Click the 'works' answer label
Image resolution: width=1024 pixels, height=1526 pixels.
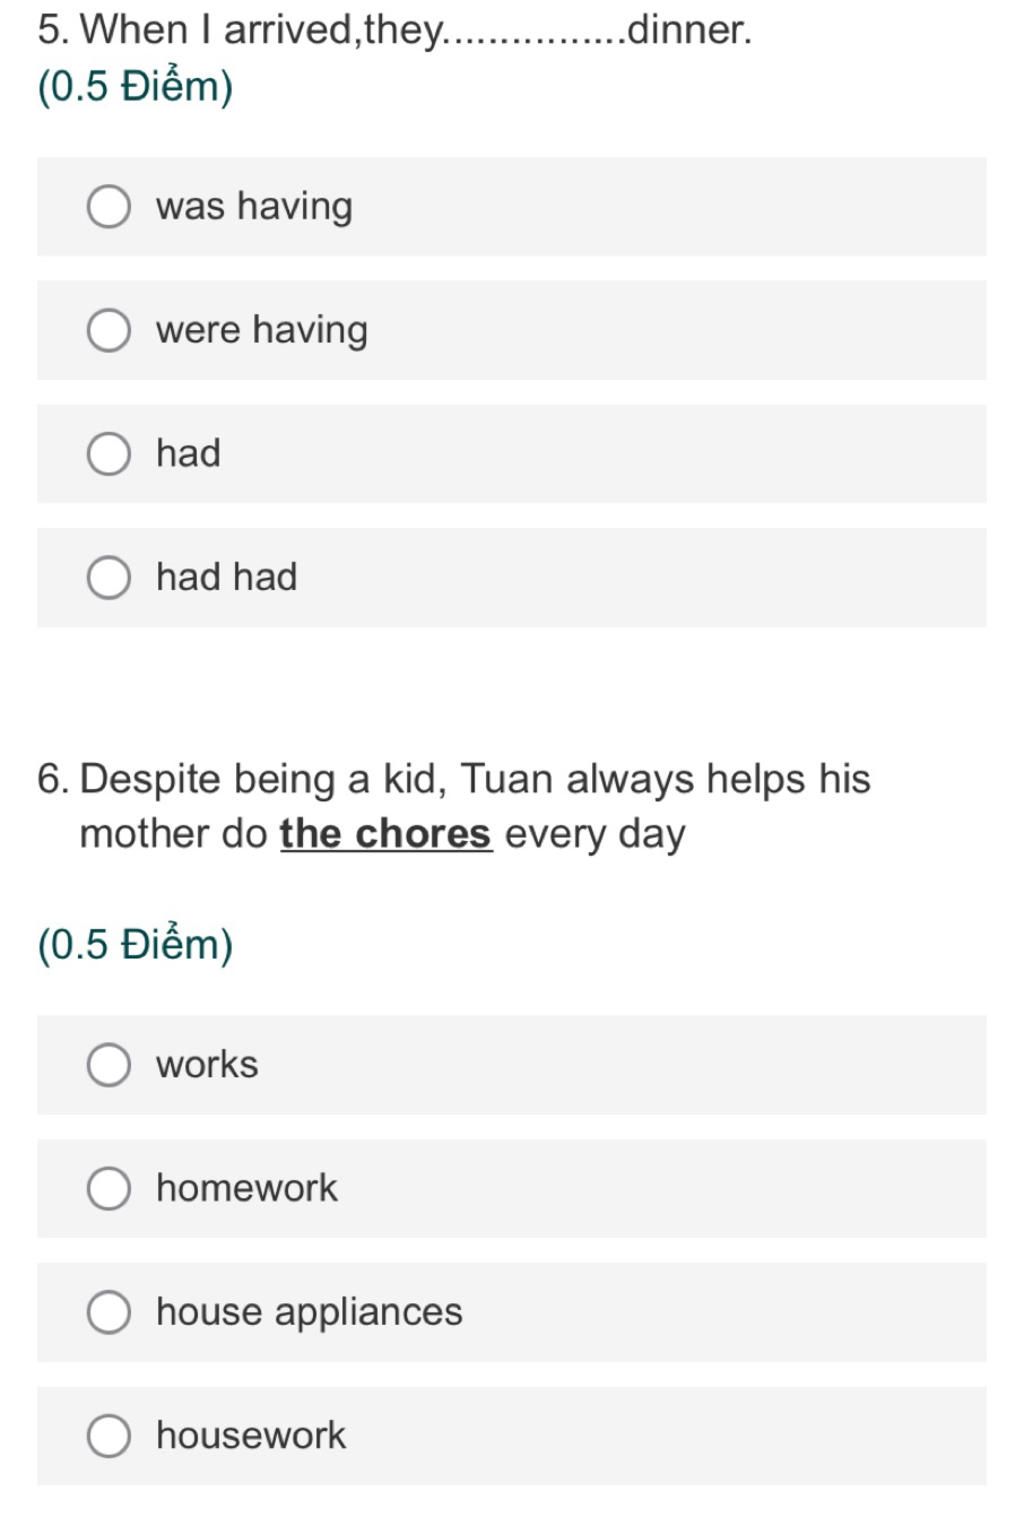point(207,1065)
